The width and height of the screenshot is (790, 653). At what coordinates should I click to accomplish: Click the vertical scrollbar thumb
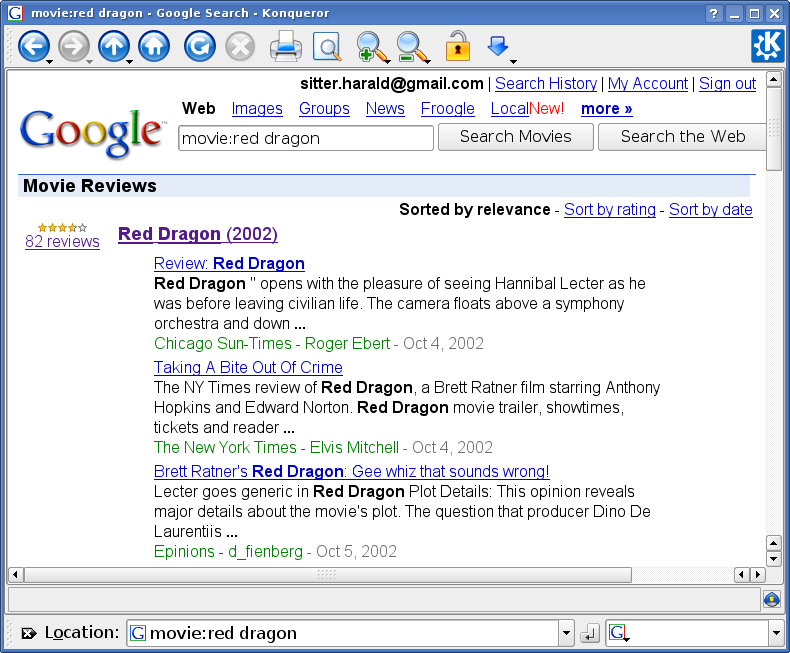773,129
